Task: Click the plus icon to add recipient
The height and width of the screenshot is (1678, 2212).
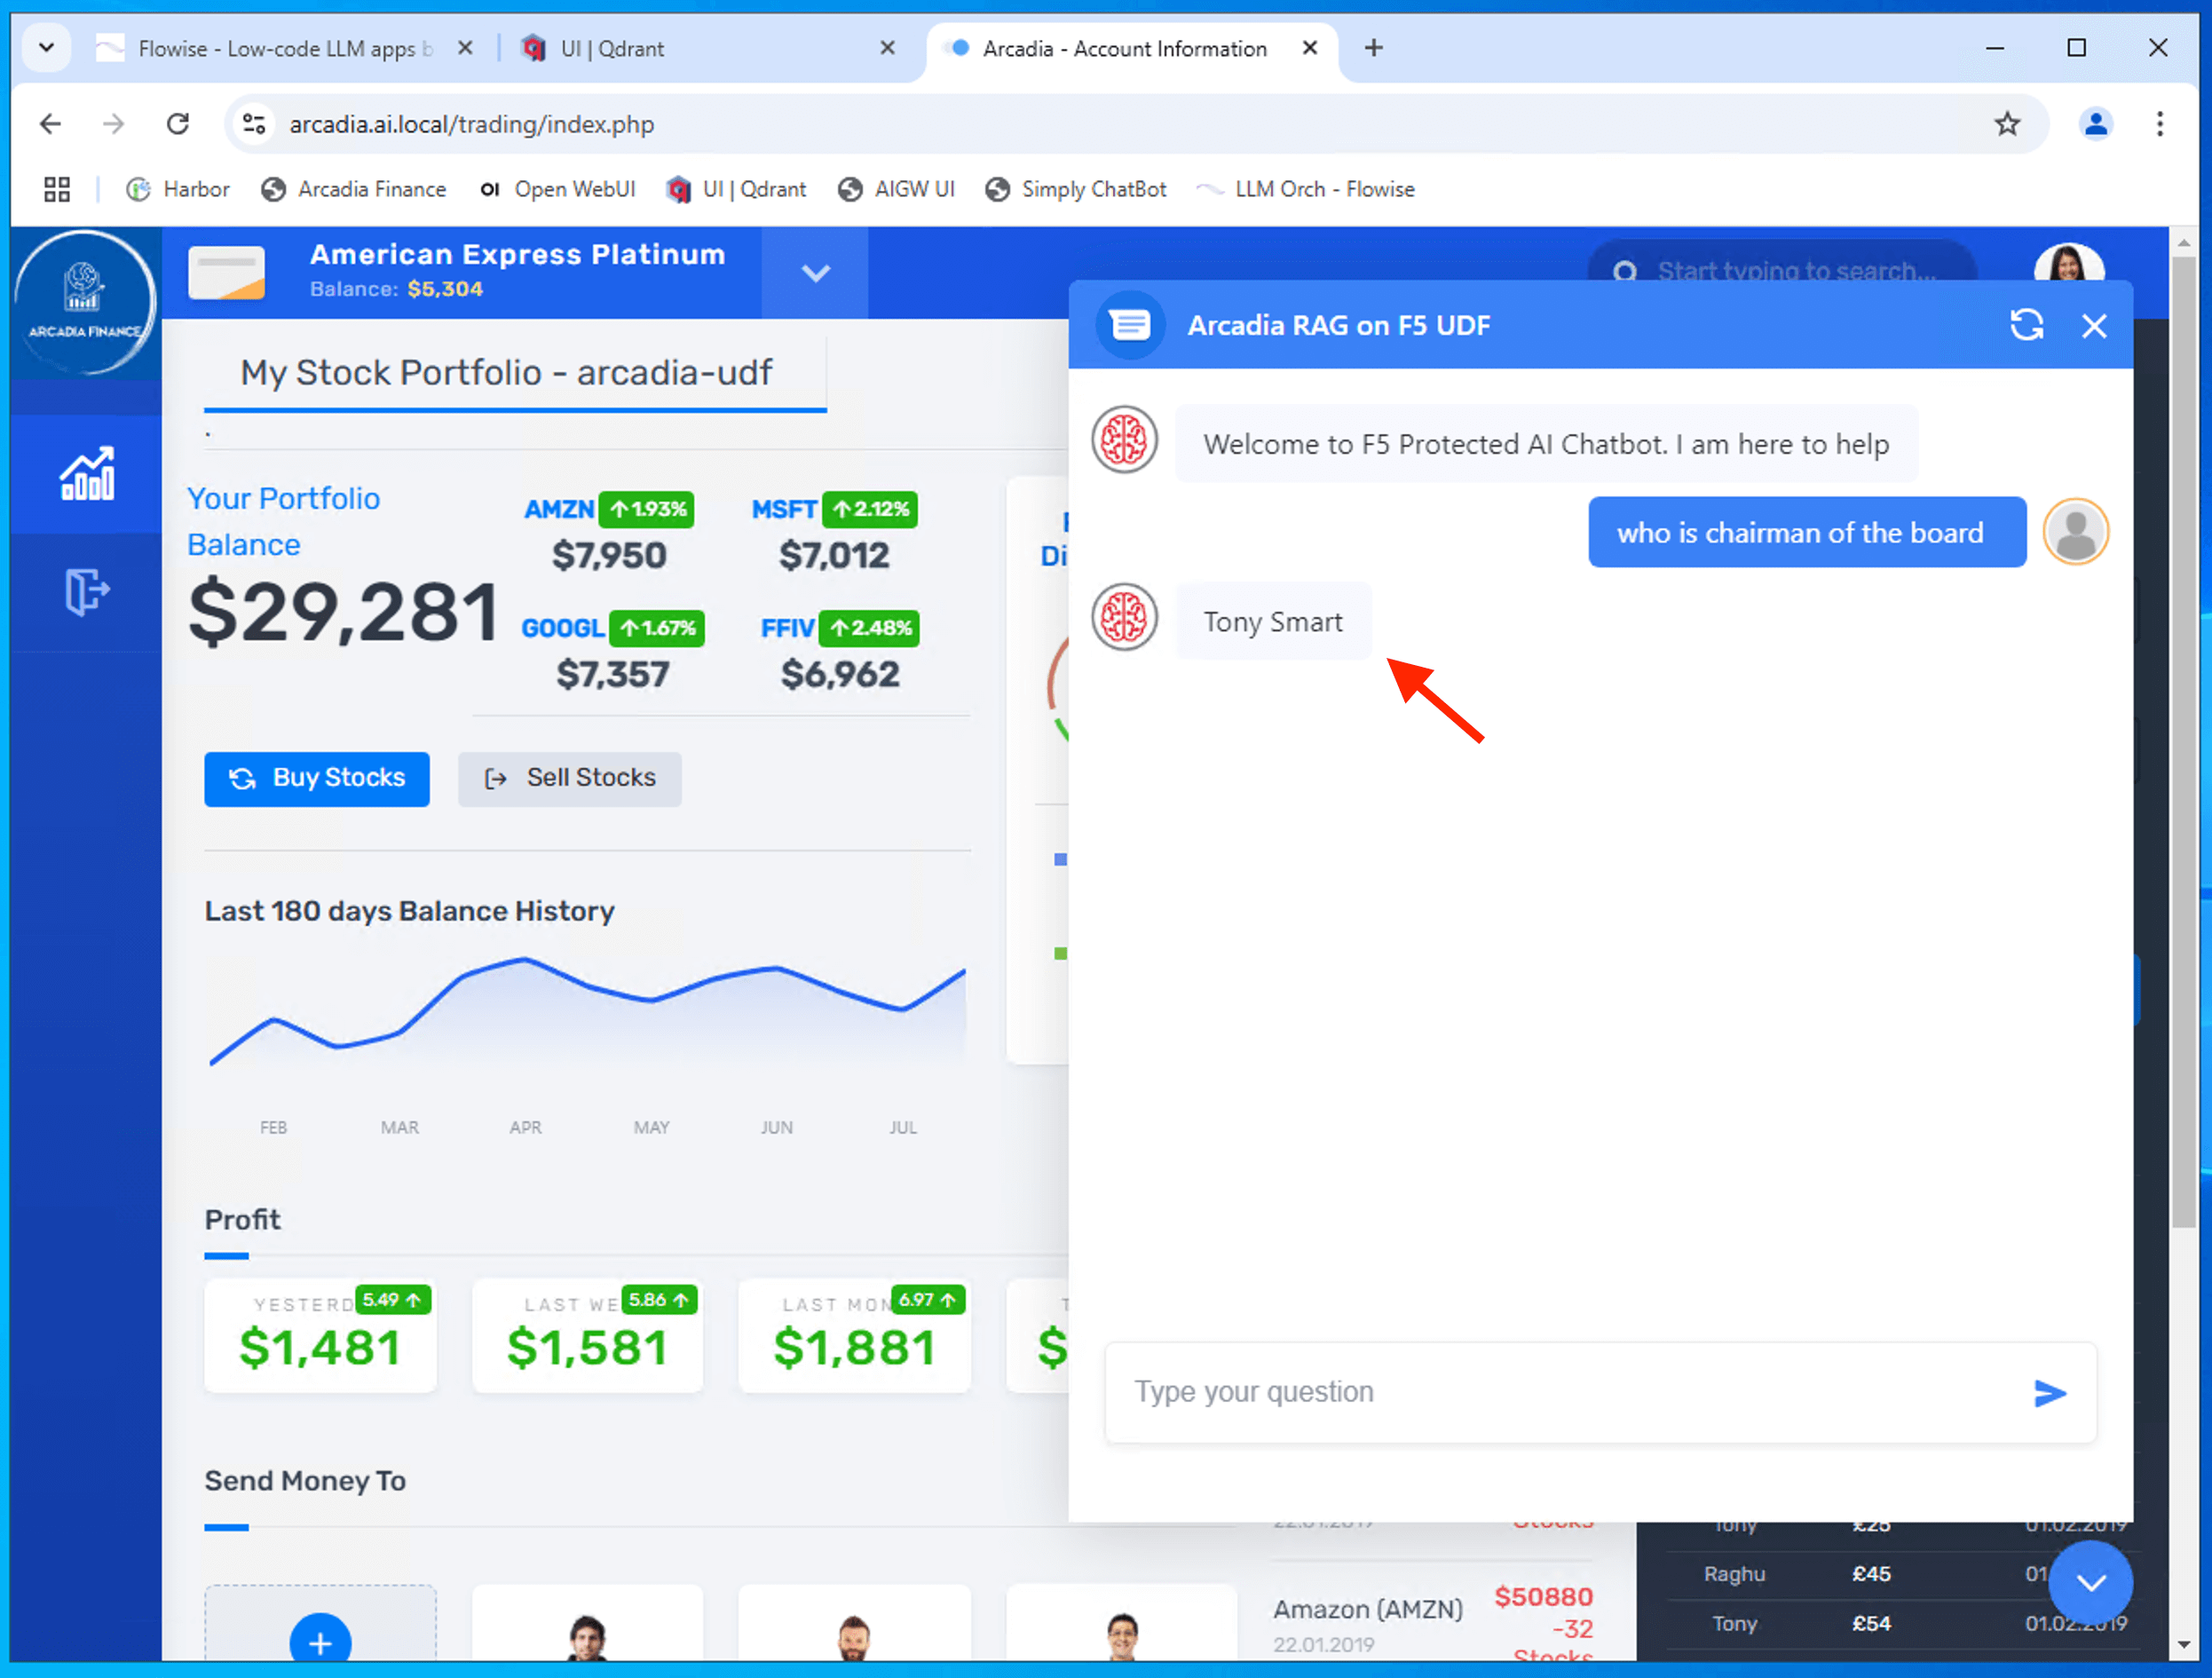Action: (x=320, y=1641)
